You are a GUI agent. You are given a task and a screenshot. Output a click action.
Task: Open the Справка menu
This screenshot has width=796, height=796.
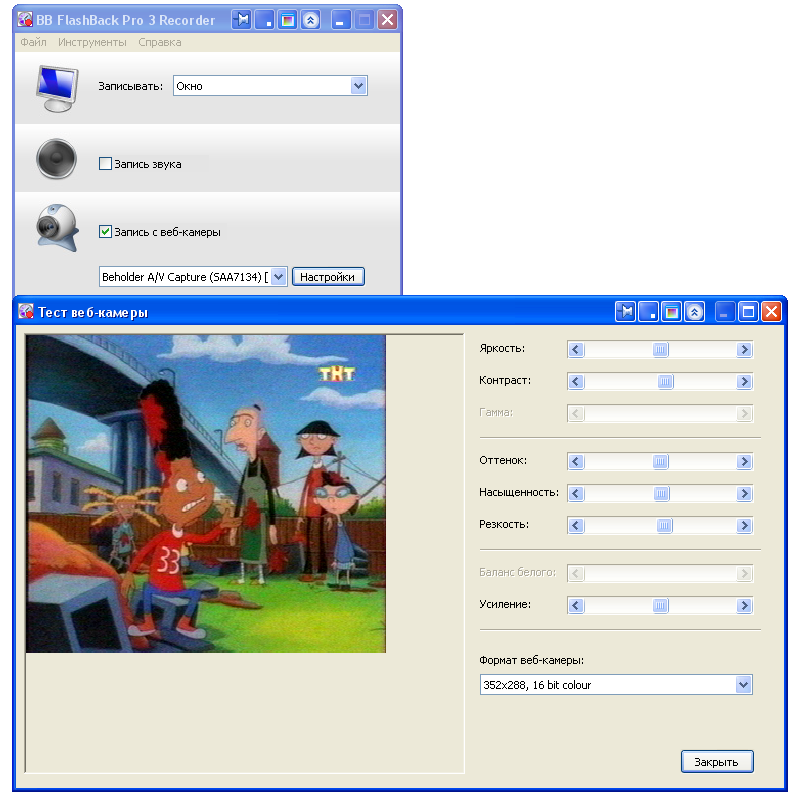[x=160, y=42]
